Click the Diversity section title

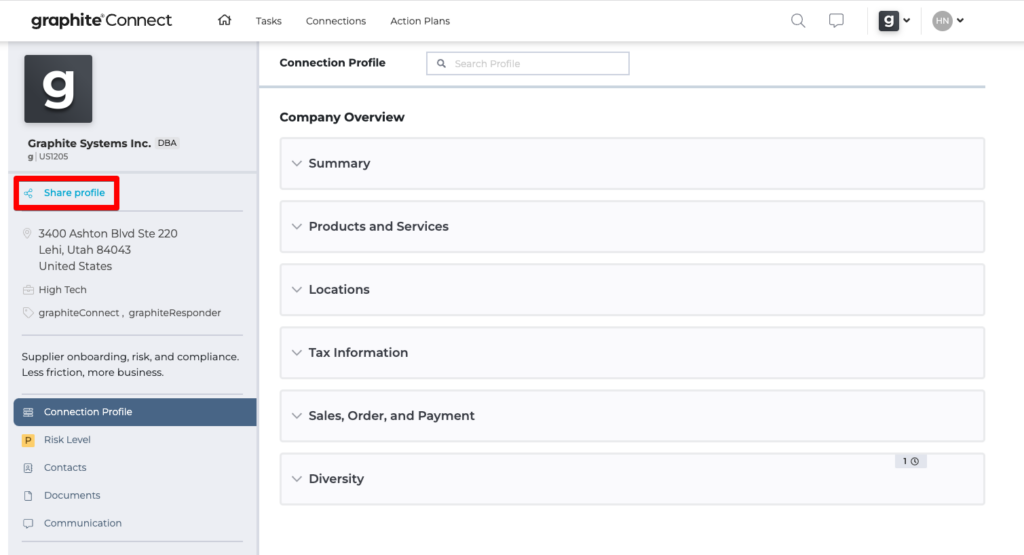(336, 479)
